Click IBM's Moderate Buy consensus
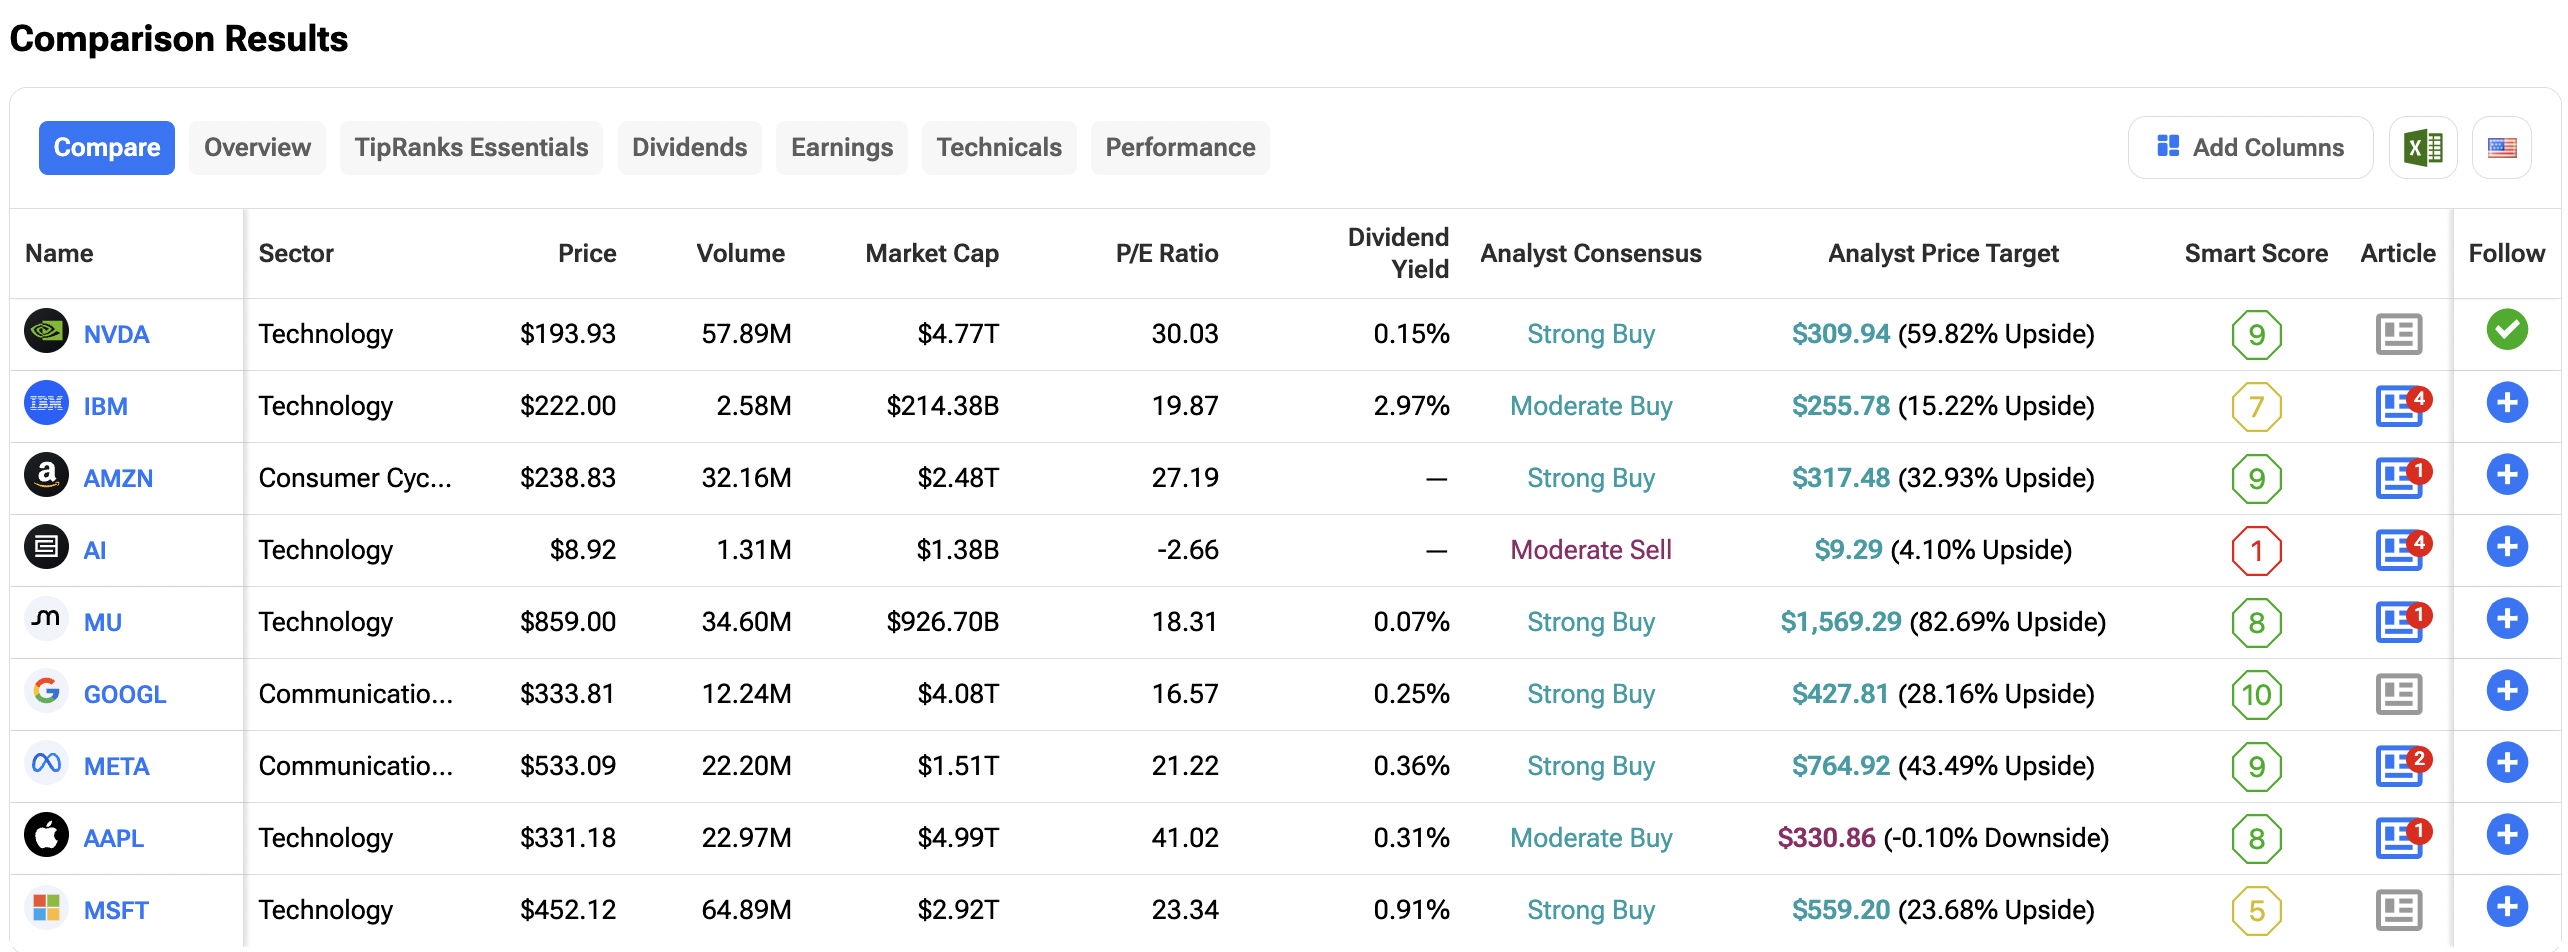 [x=1591, y=406]
